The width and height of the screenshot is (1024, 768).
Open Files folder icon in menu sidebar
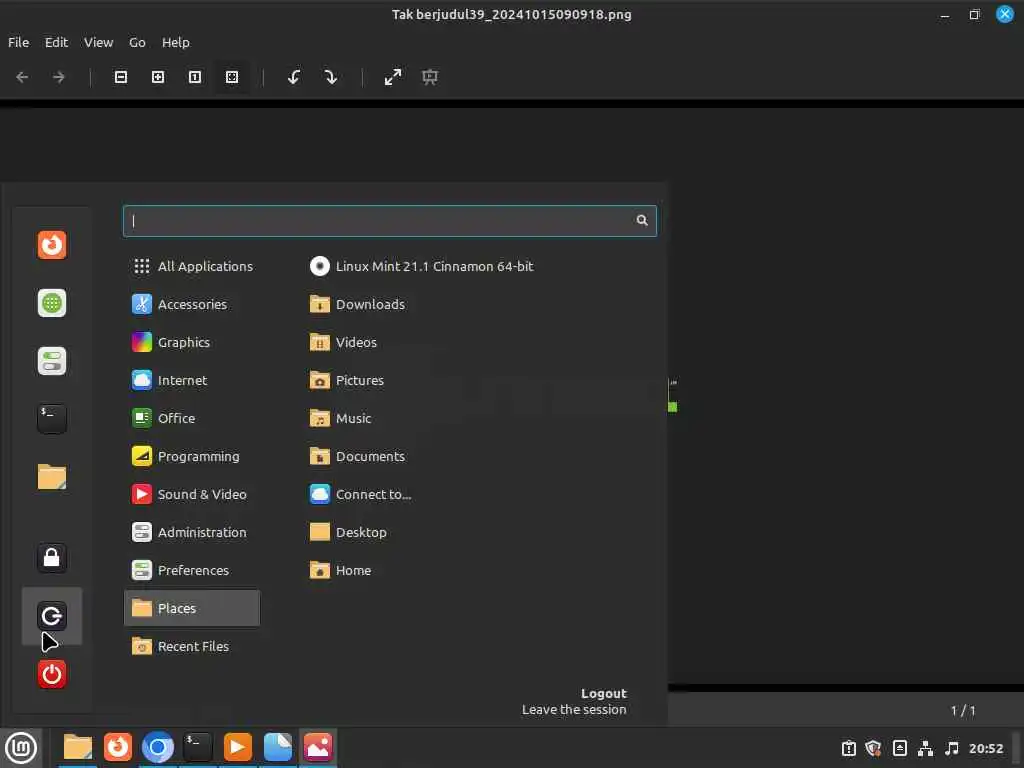tap(52, 477)
